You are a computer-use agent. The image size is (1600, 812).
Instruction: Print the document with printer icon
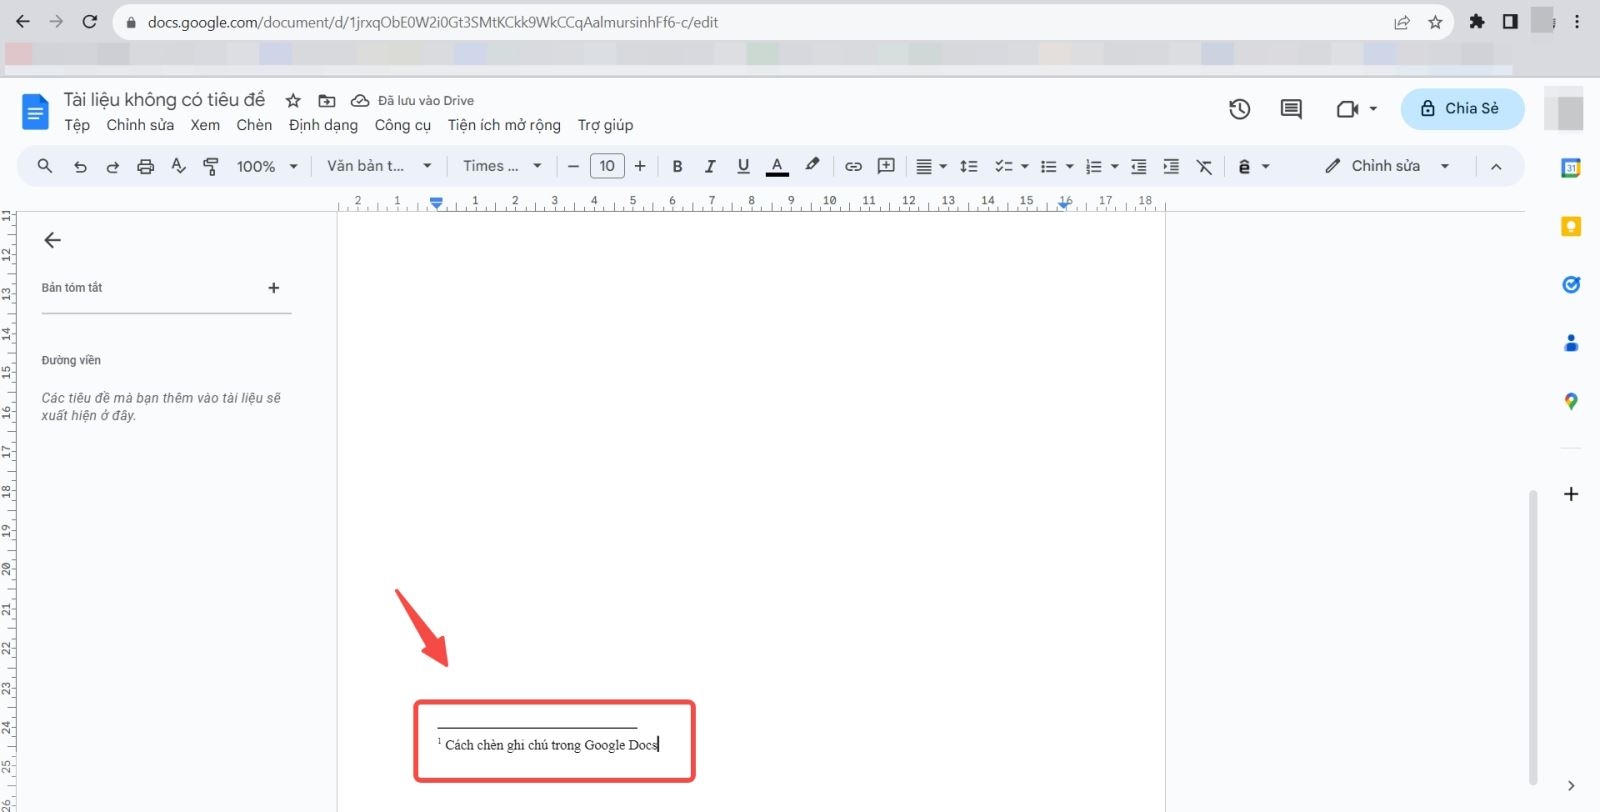point(146,167)
